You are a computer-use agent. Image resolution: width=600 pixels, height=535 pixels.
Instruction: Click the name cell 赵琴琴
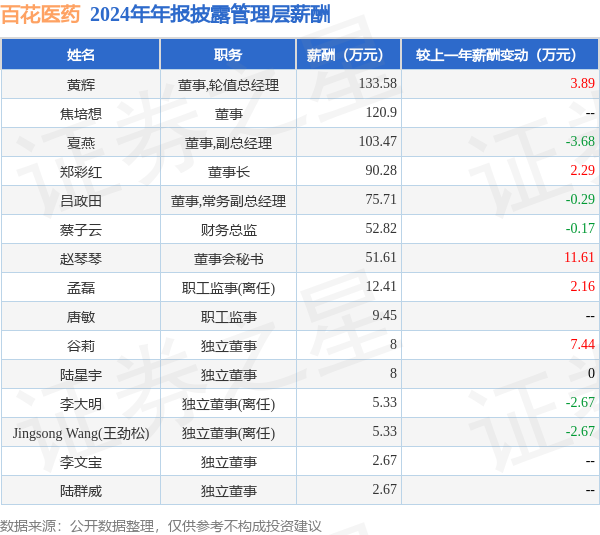click(81, 259)
